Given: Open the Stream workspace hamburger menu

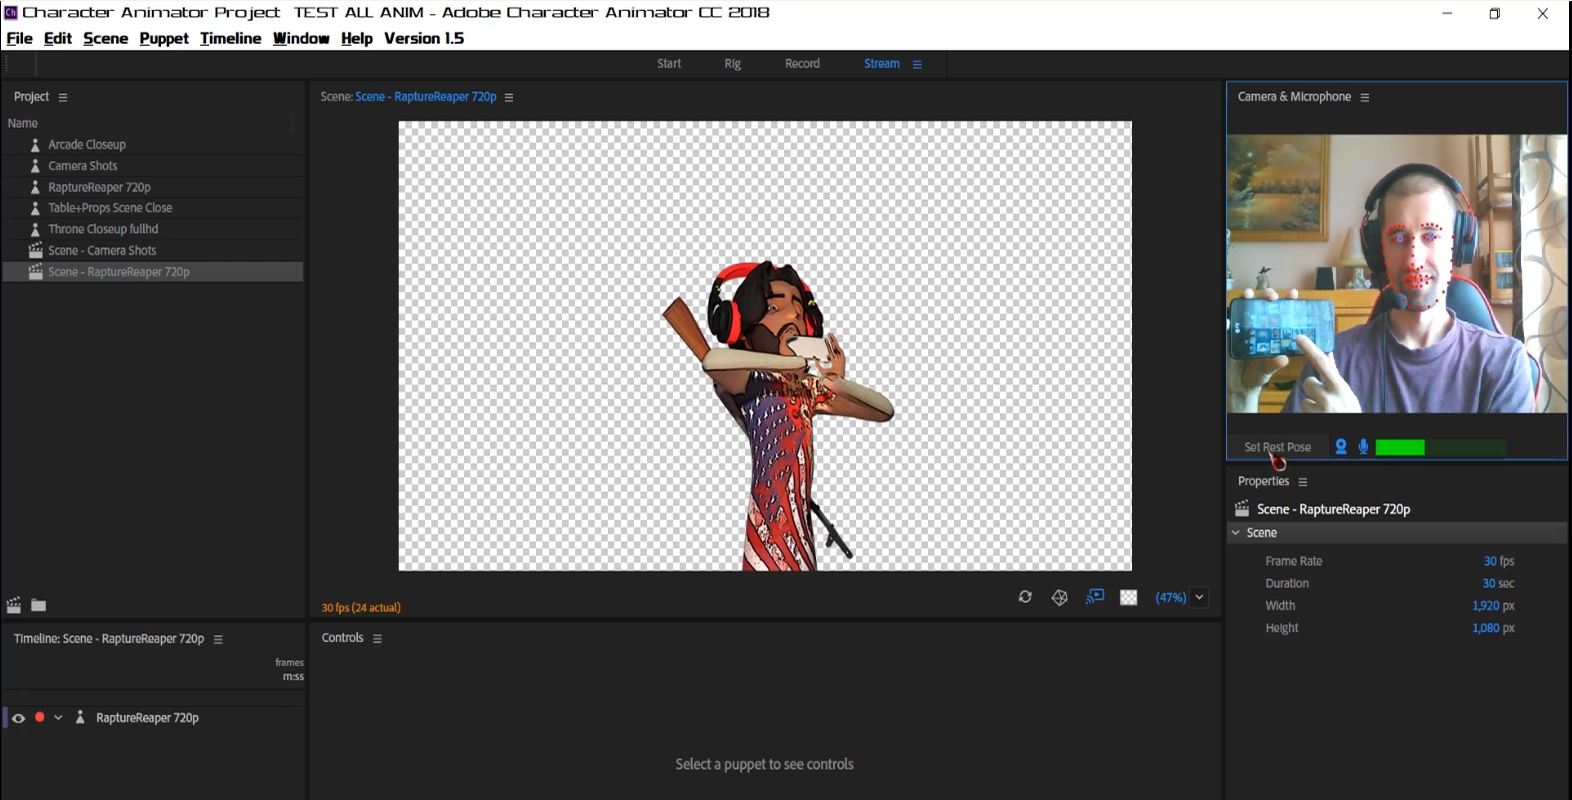Looking at the screenshot, I should pyautogui.click(x=917, y=64).
